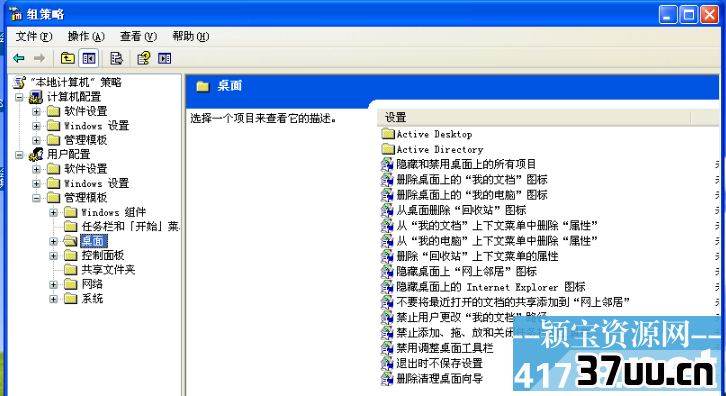Expand the 系统 tree node
Viewport: 726px width, 396px height.
(54, 299)
